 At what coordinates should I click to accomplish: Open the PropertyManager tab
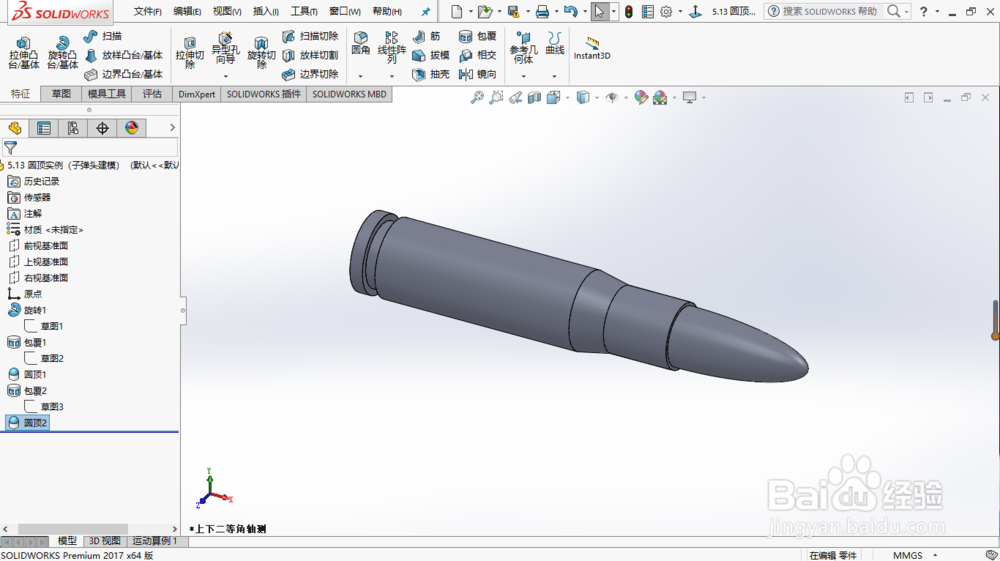click(x=44, y=128)
